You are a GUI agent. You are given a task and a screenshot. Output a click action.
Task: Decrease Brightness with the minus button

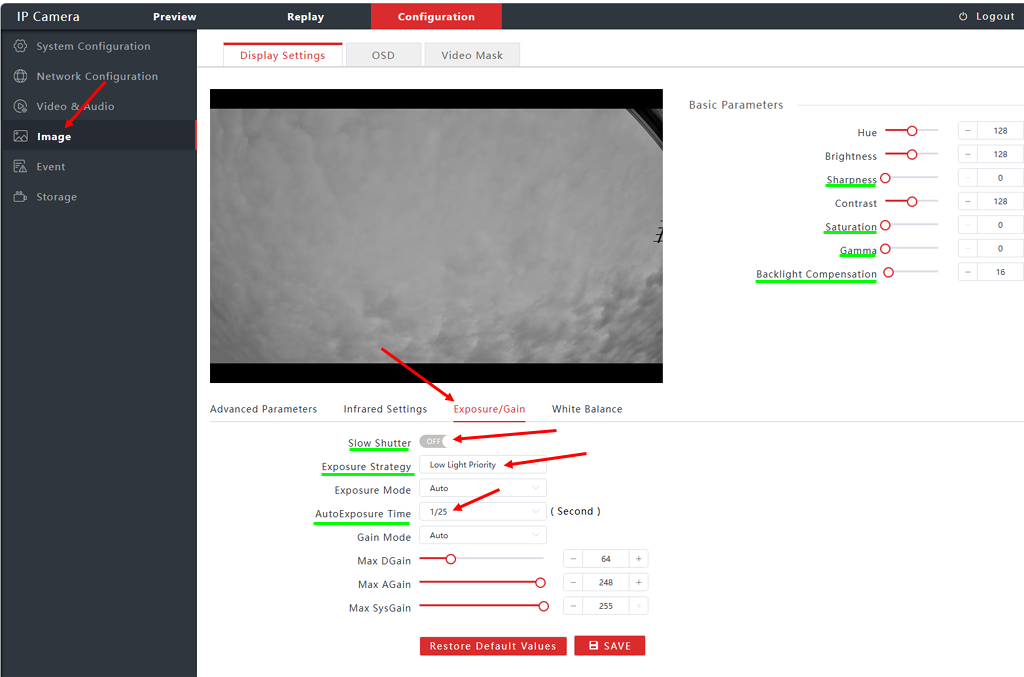point(968,154)
